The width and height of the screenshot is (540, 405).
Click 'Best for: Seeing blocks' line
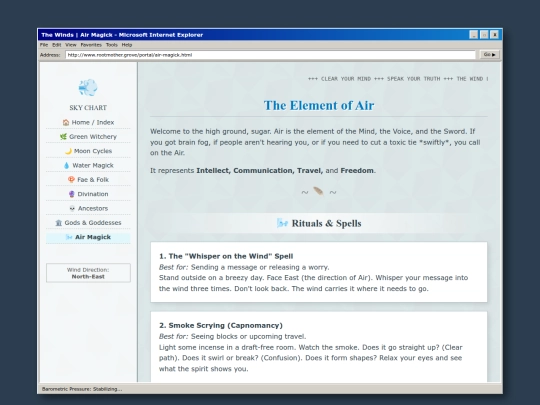click(232, 336)
